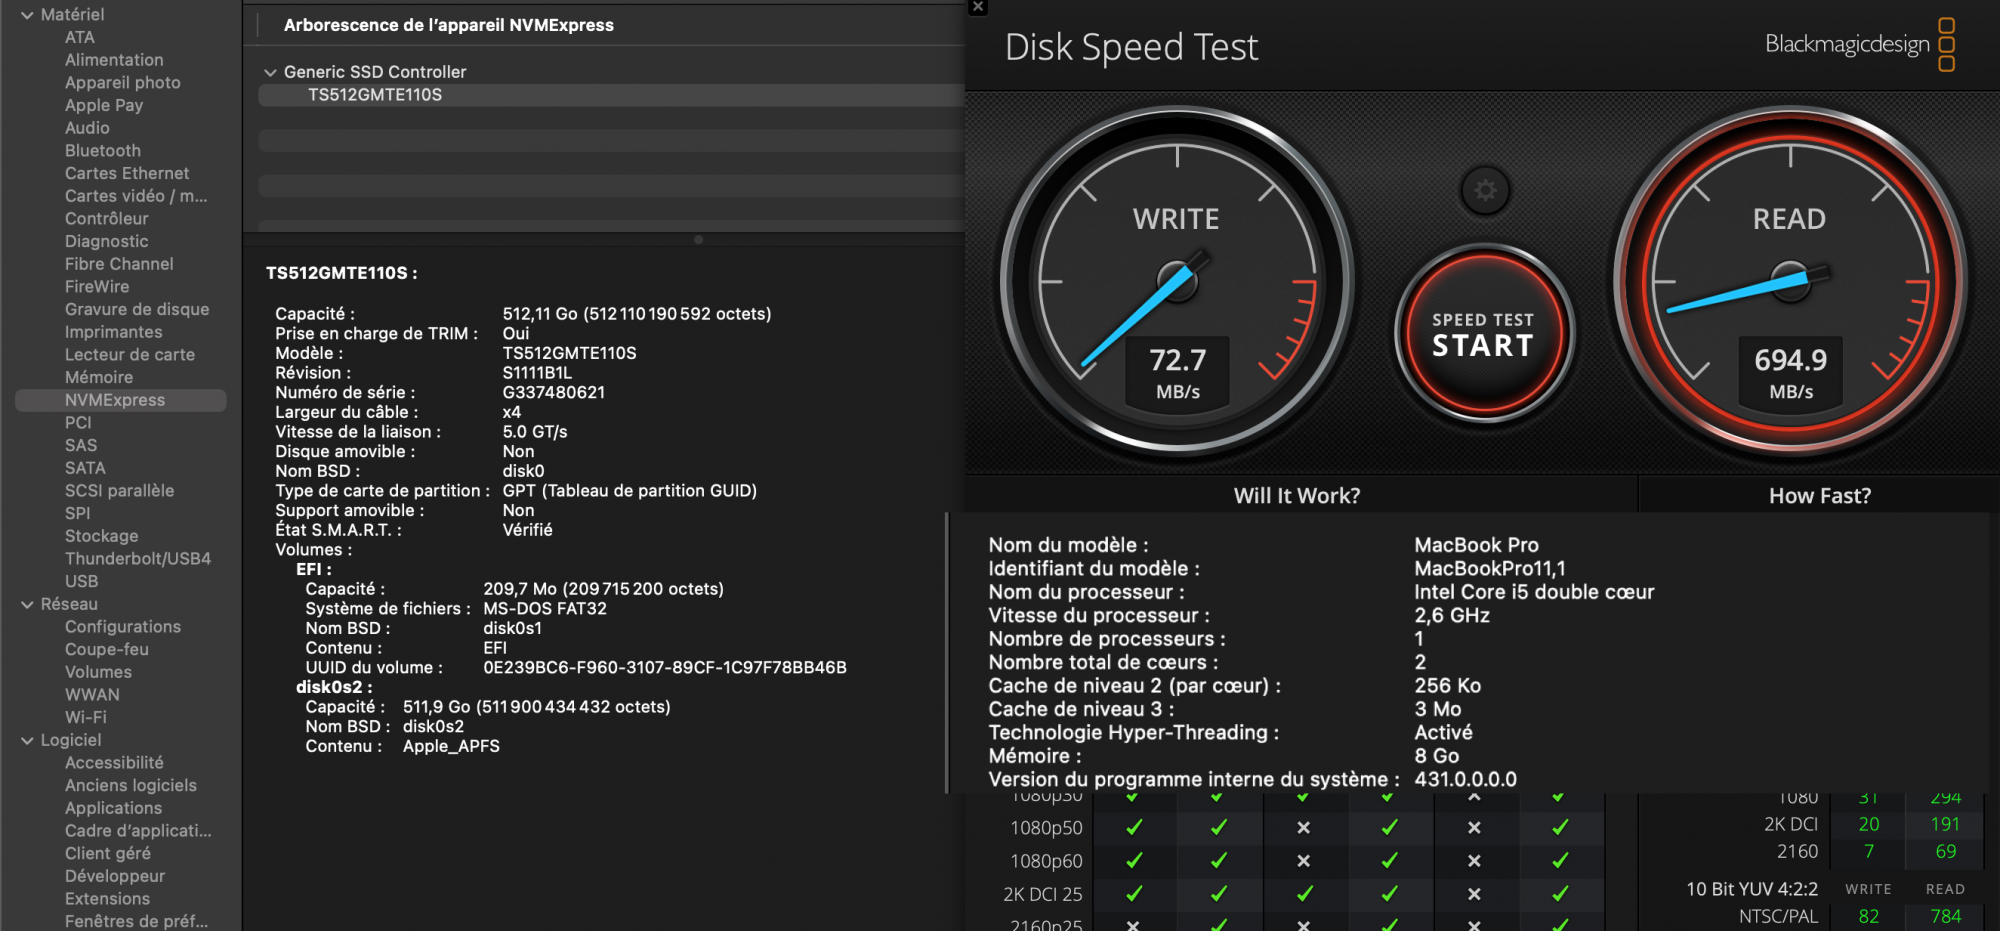Click serial number G337480621
Viewport: 2000px width, 931px height.
click(x=554, y=392)
